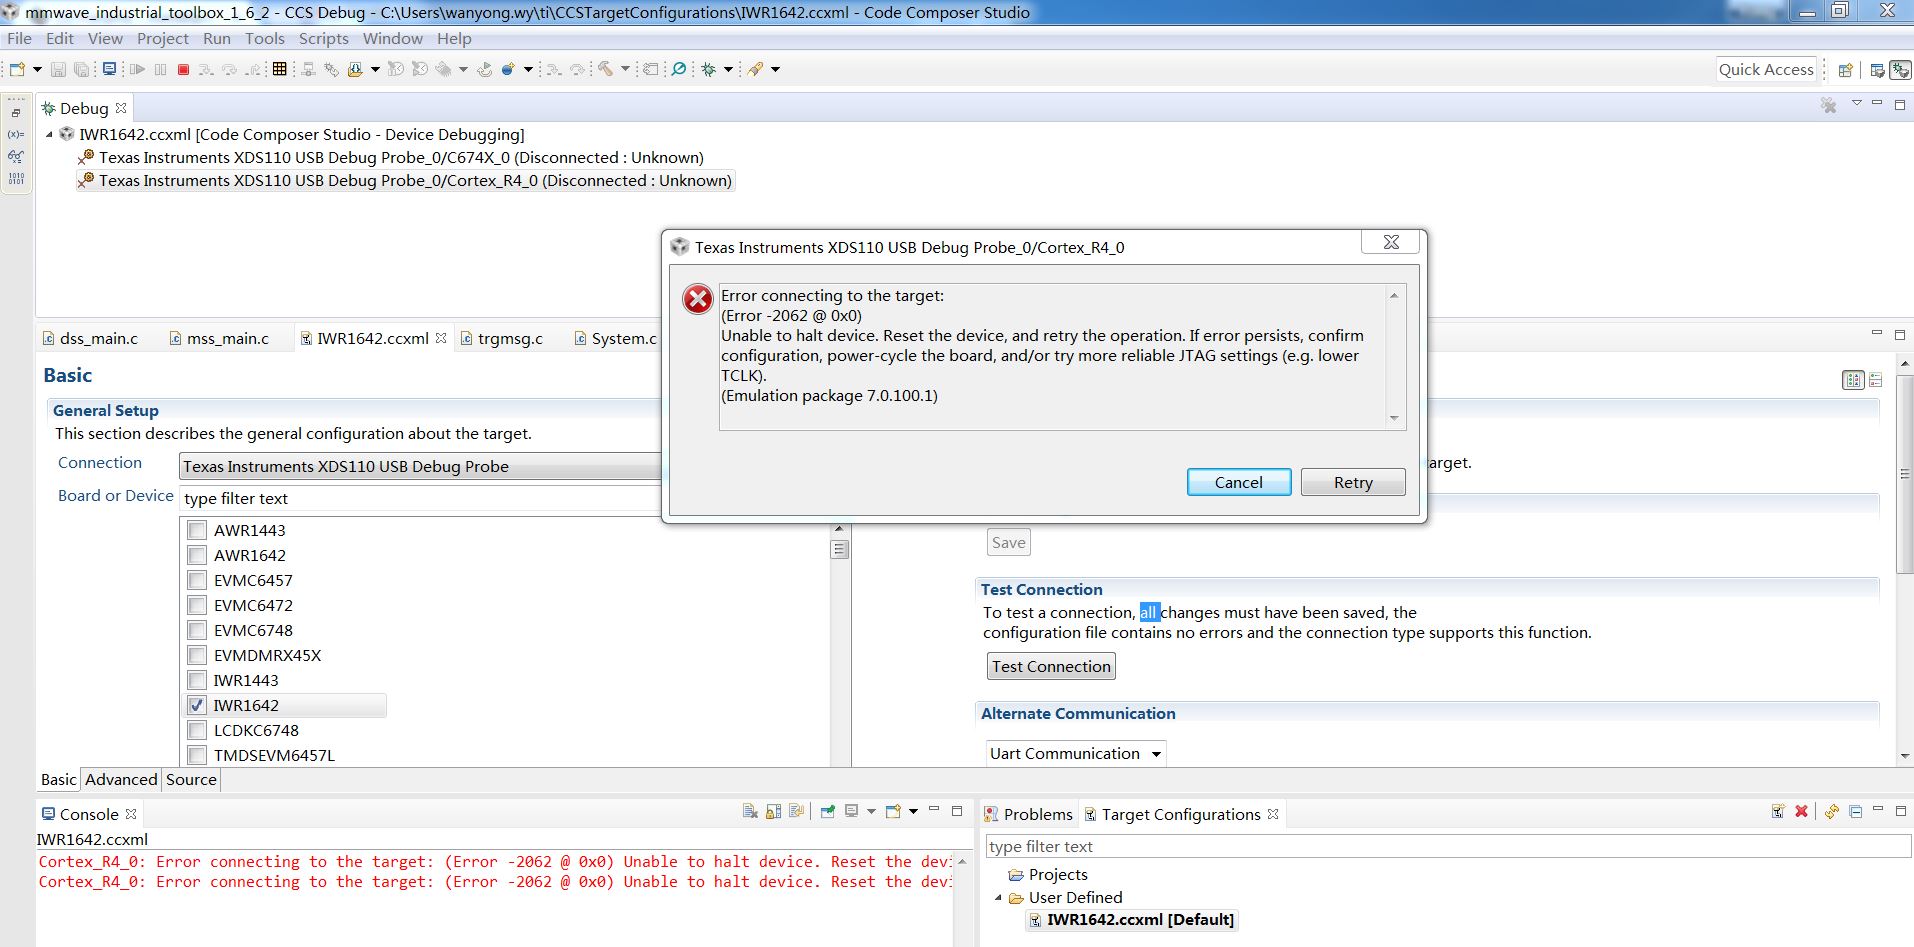The width and height of the screenshot is (1914, 947).
Task: Open the Project menu
Action: tap(162, 38)
